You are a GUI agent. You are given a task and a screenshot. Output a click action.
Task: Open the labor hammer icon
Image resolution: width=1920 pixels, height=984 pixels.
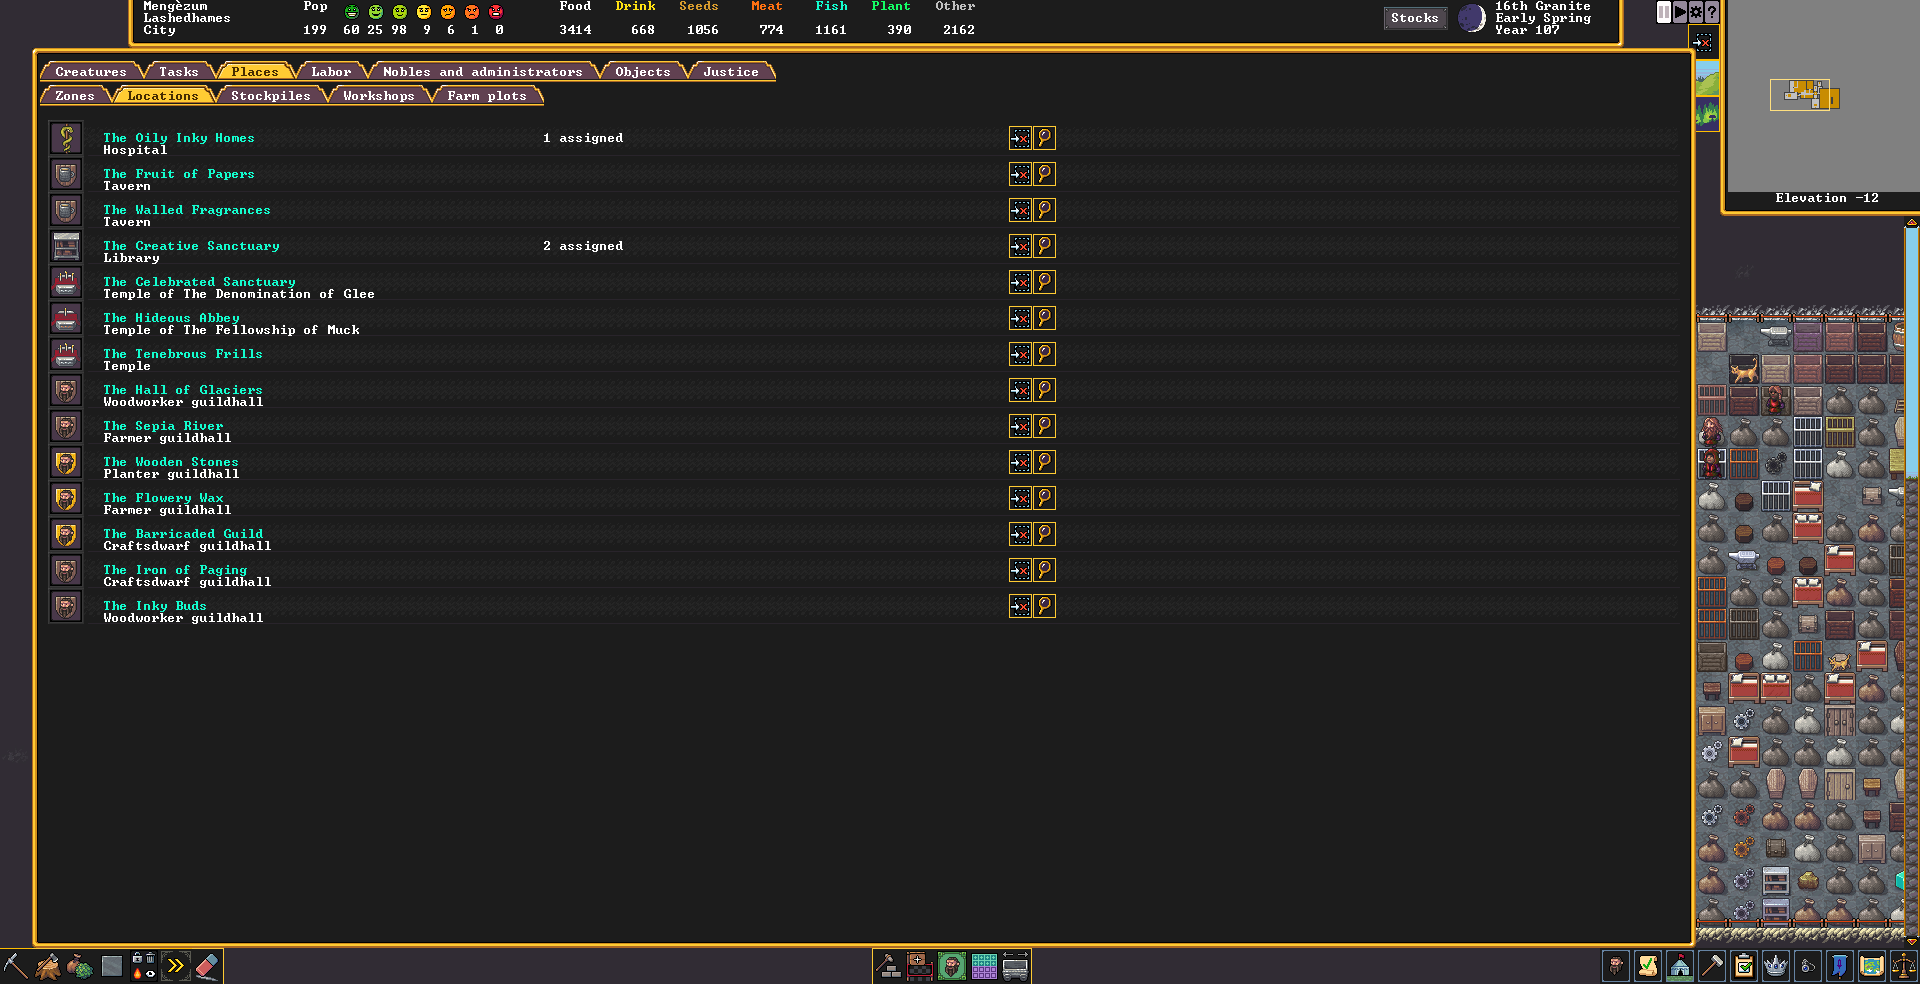click(1712, 966)
